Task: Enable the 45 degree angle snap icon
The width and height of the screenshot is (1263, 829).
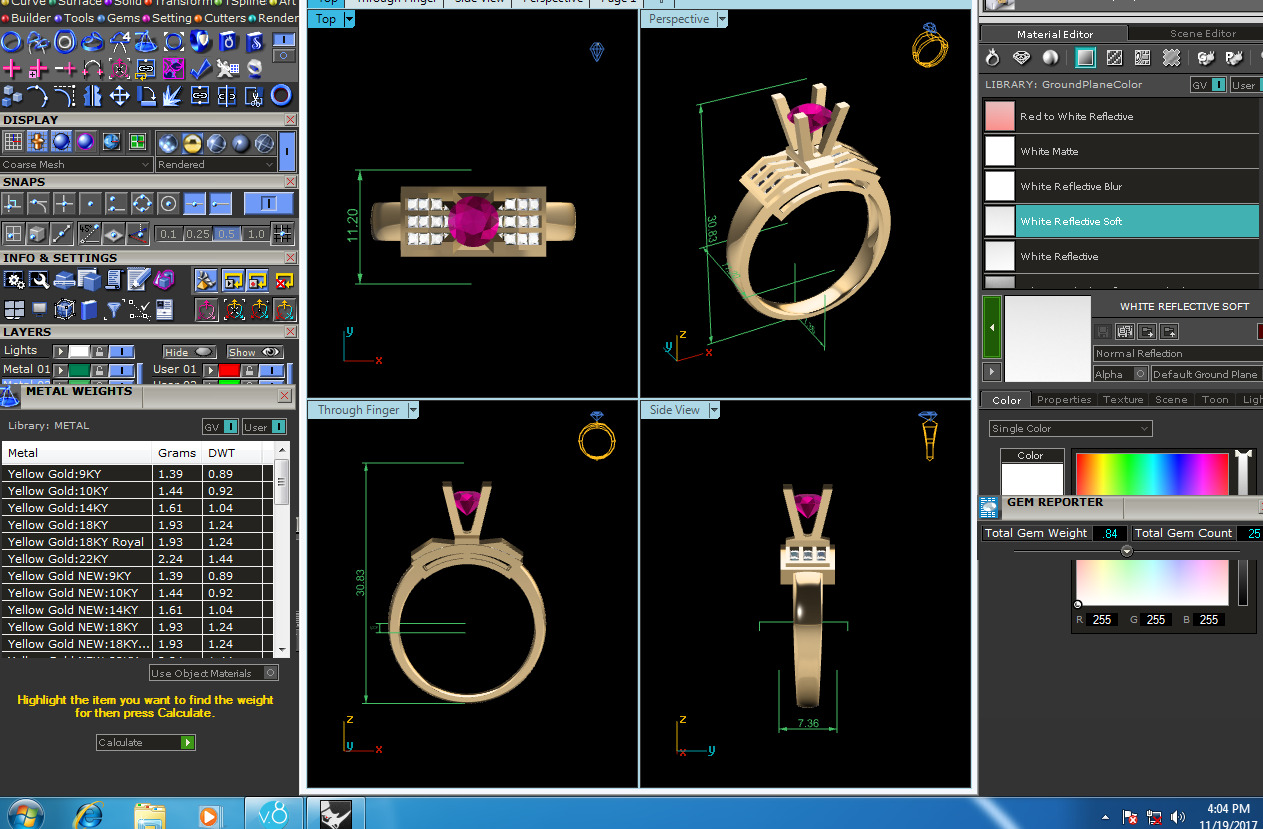Action: tap(89, 233)
